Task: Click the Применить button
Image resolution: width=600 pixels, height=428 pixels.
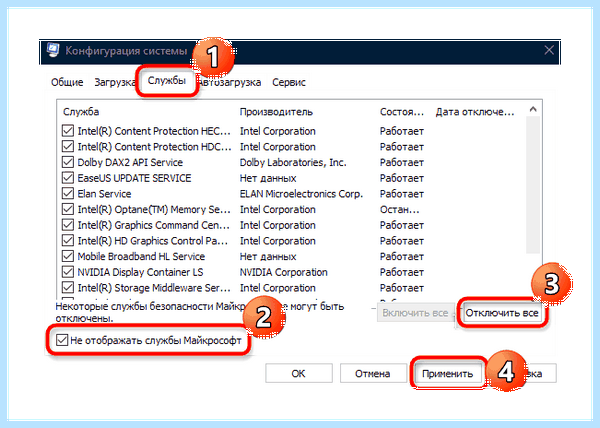Action: [x=448, y=373]
